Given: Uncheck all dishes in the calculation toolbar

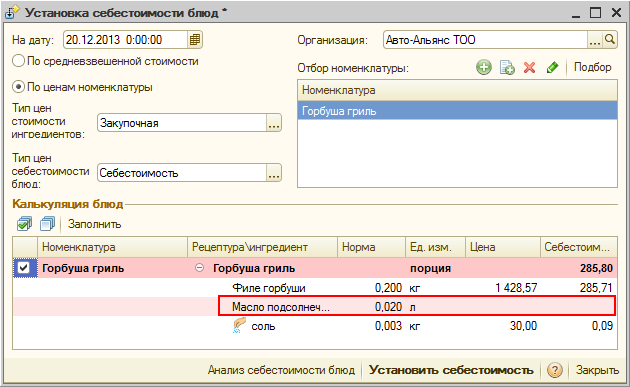Looking at the screenshot, I should tap(47, 224).
